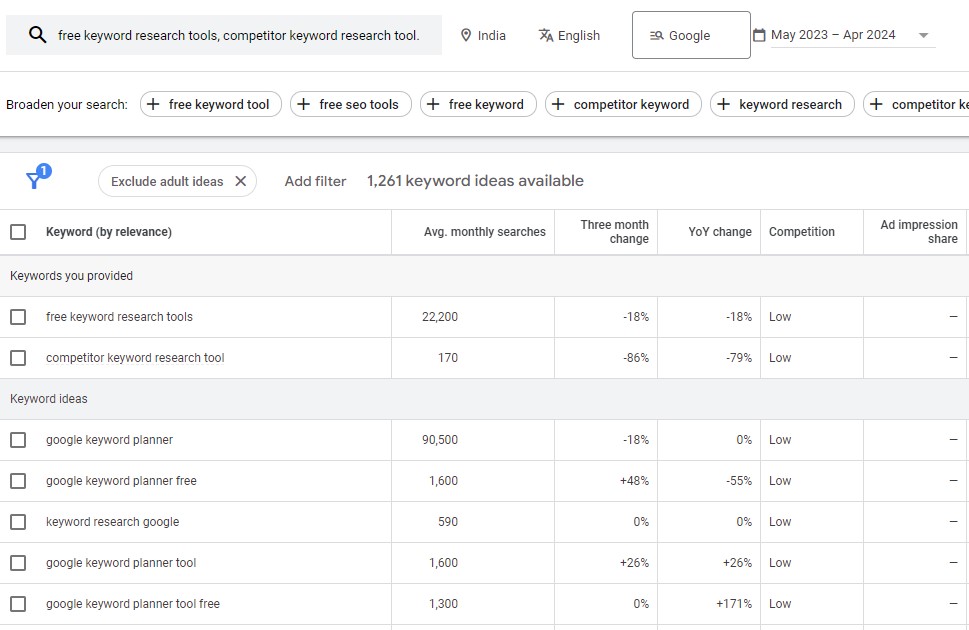Click the 'Keywords you provided' section header

point(71,276)
